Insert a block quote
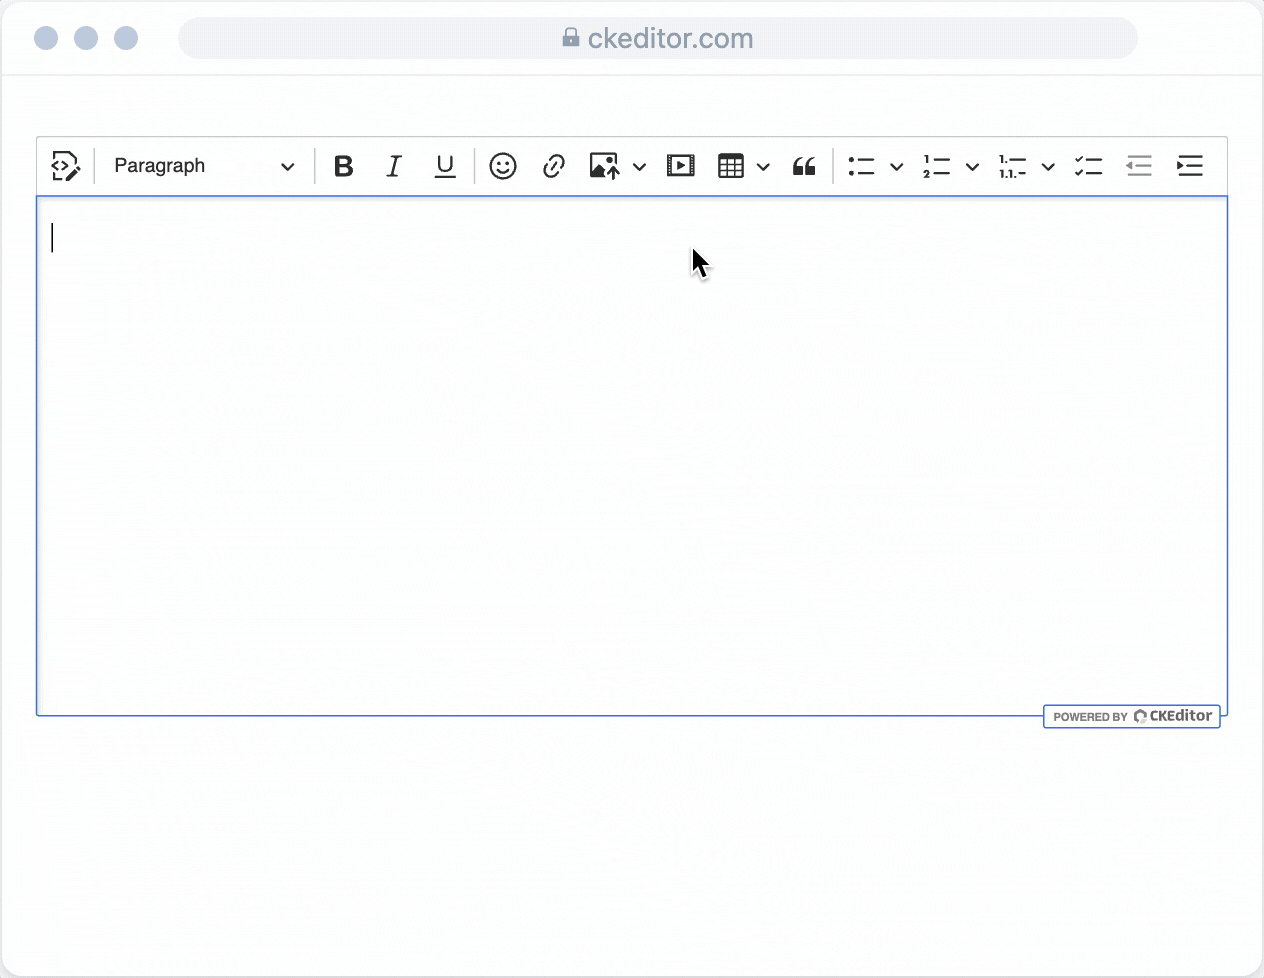 [x=804, y=166]
